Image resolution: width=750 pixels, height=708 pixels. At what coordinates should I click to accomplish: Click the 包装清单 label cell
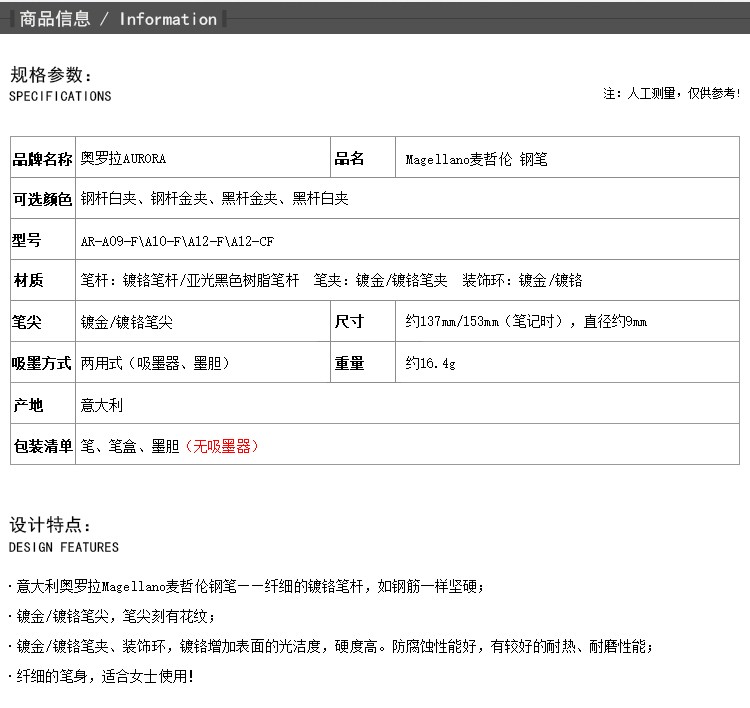click(x=43, y=445)
